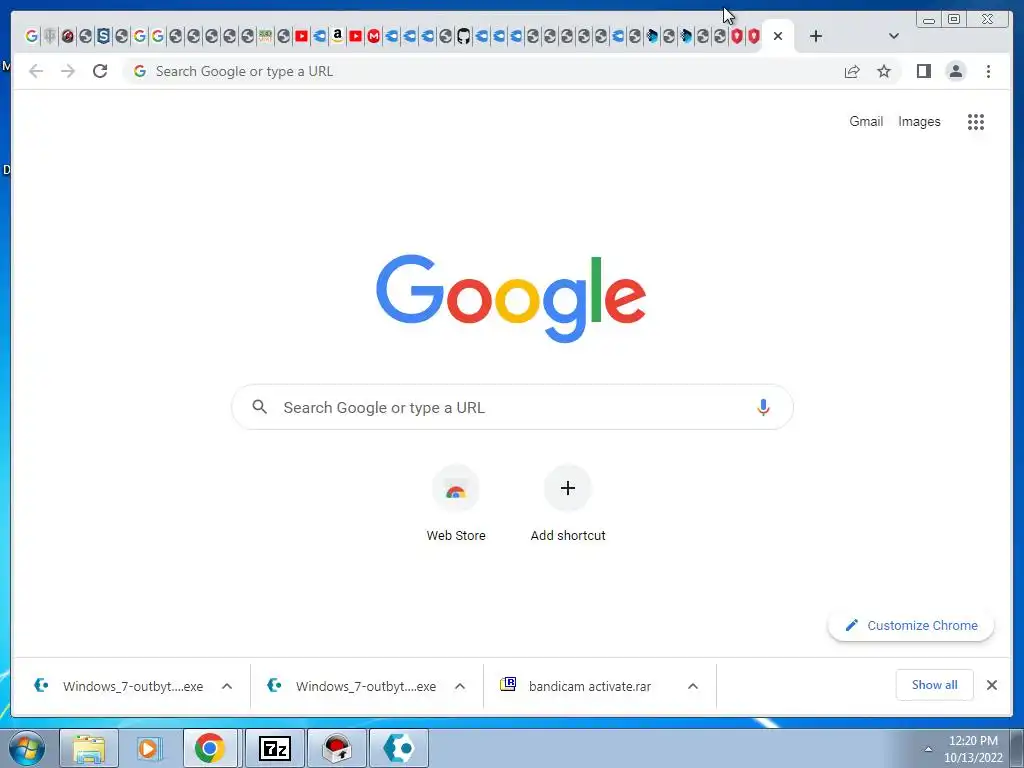Close the downloads bar
This screenshot has width=1024, height=768.
coord(991,685)
